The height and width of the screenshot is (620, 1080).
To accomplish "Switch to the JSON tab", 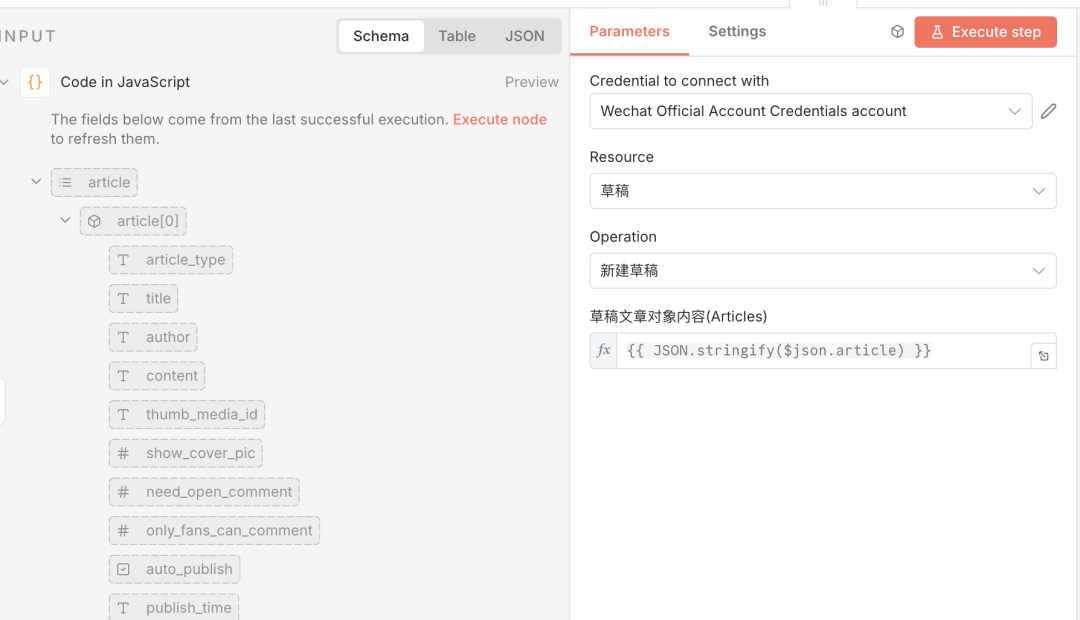I will coord(524,36).
